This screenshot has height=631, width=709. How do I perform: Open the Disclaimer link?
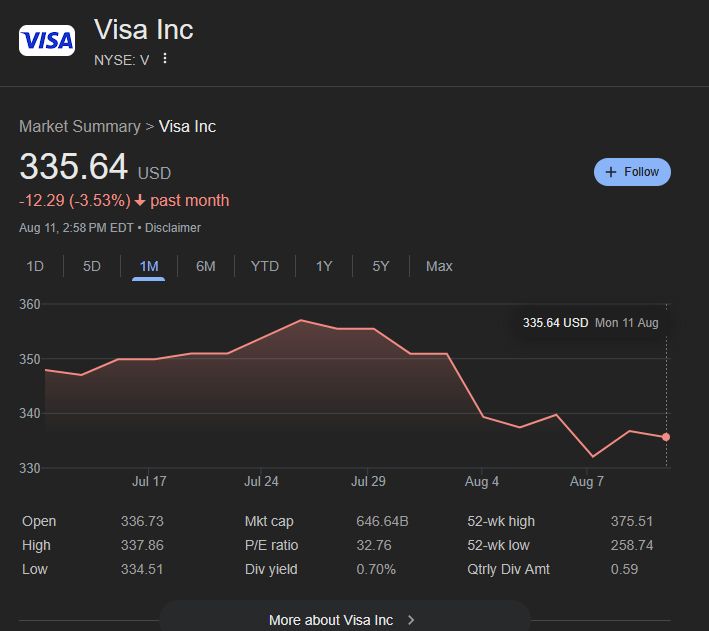tap(173, 228)
